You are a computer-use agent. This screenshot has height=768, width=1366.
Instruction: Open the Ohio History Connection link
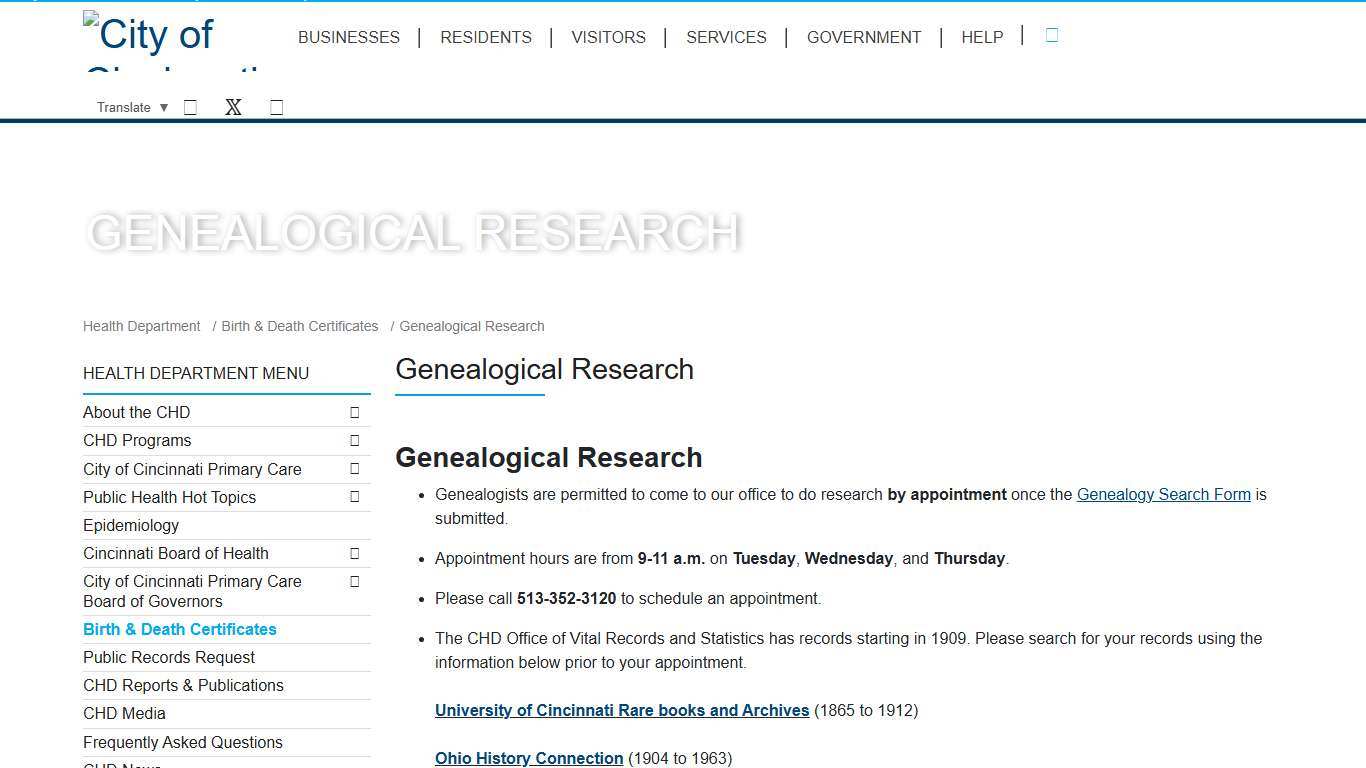(529, 758)
